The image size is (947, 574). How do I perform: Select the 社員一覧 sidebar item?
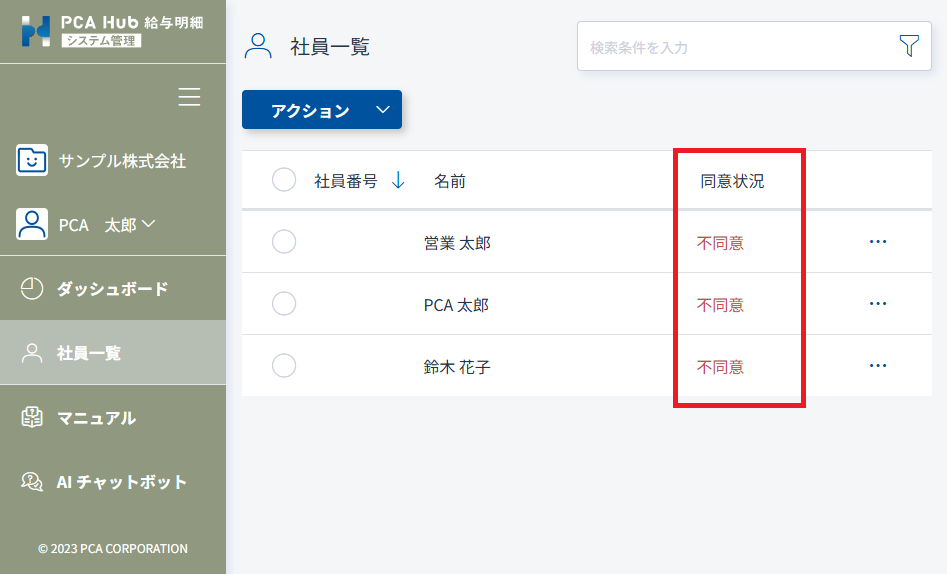(x=113, y=352)
